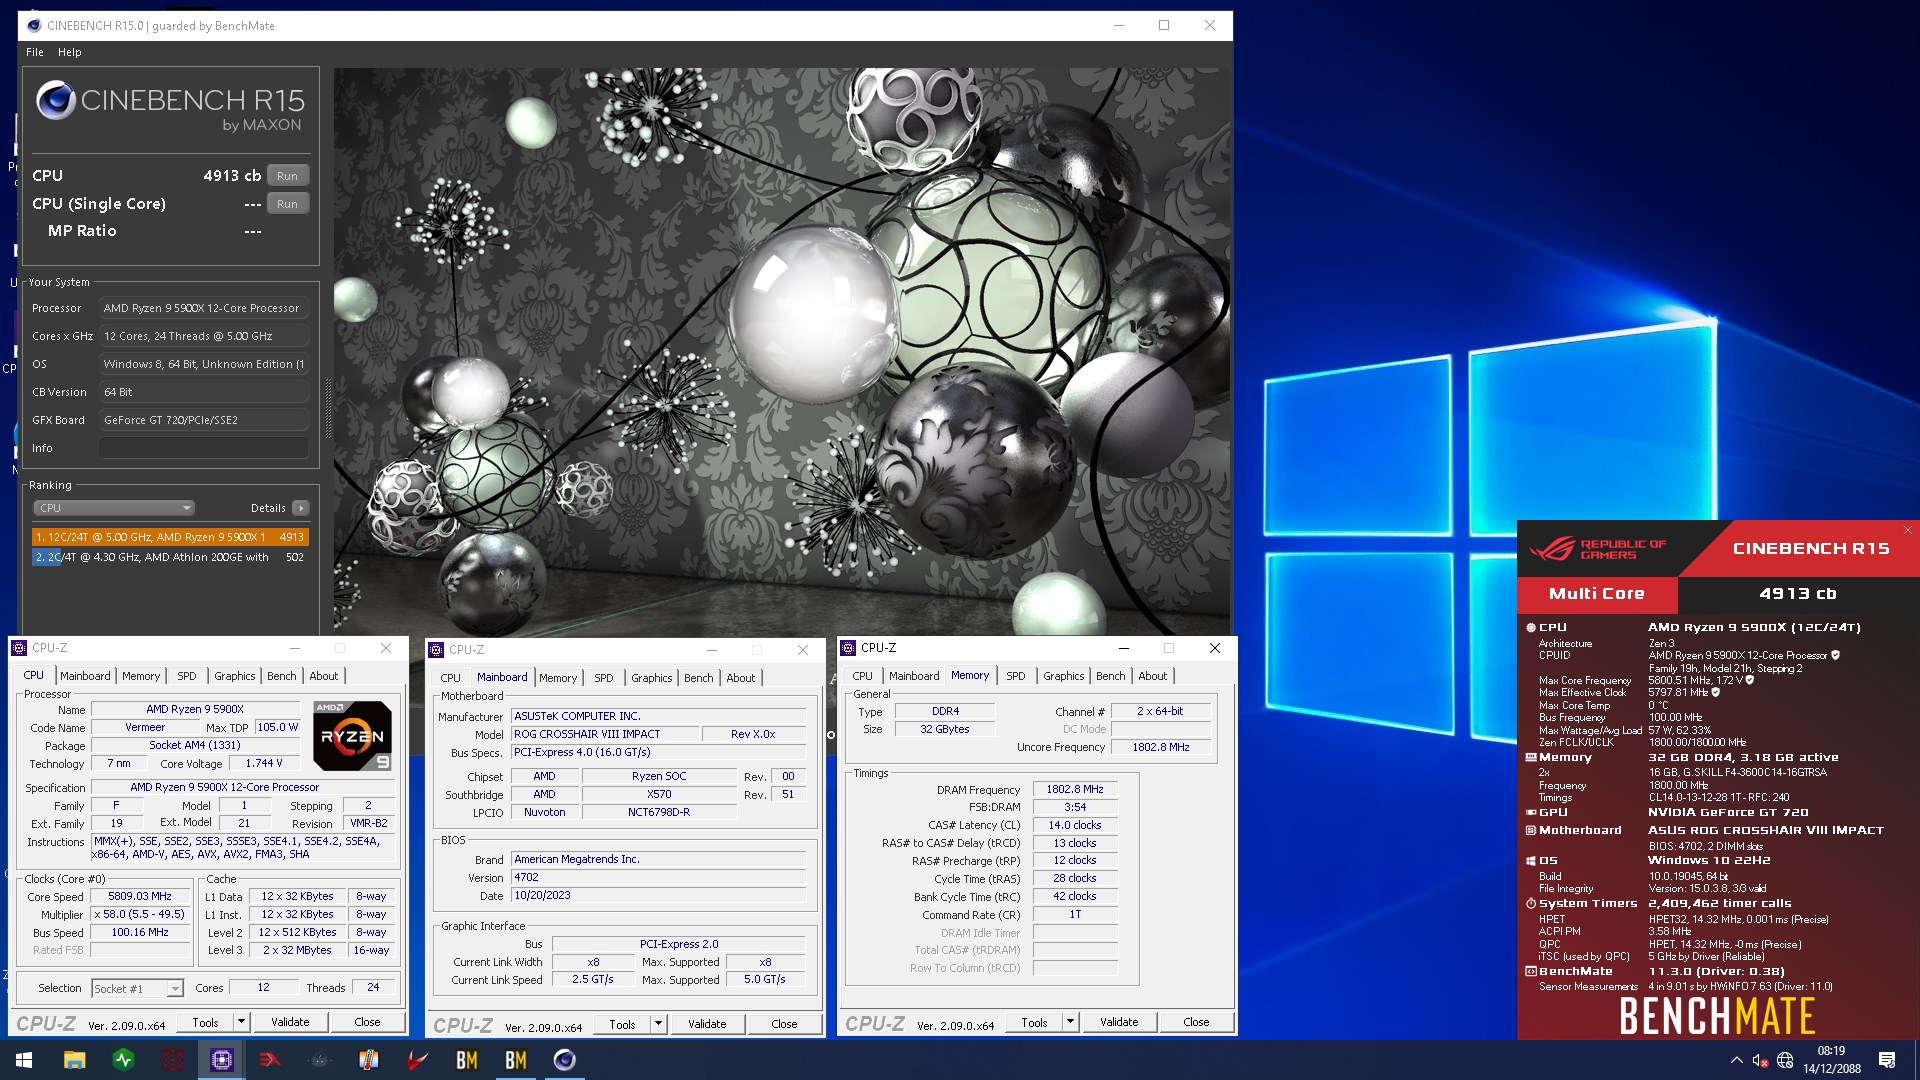Click Close button in middle CPU-Z window

pyautogui.click(x=784, y=1024)
